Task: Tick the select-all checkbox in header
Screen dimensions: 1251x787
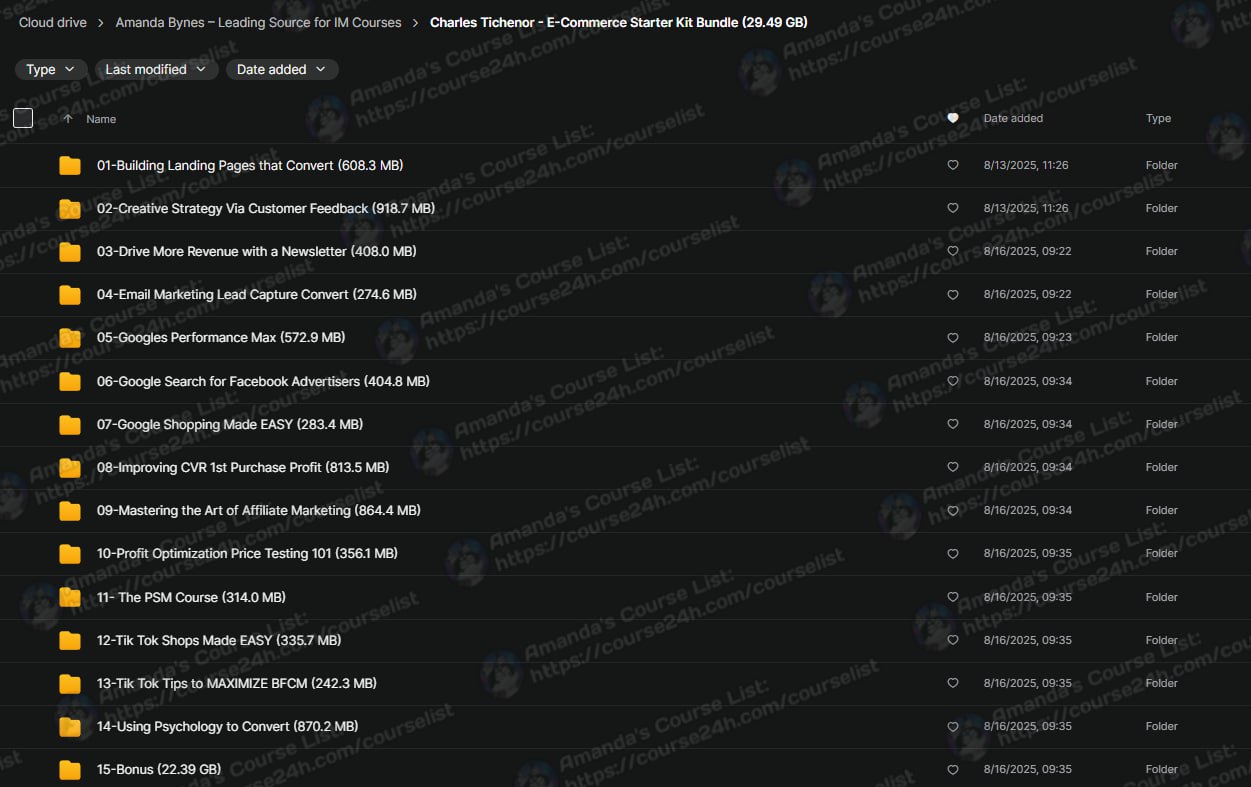Action: [23, 119]
